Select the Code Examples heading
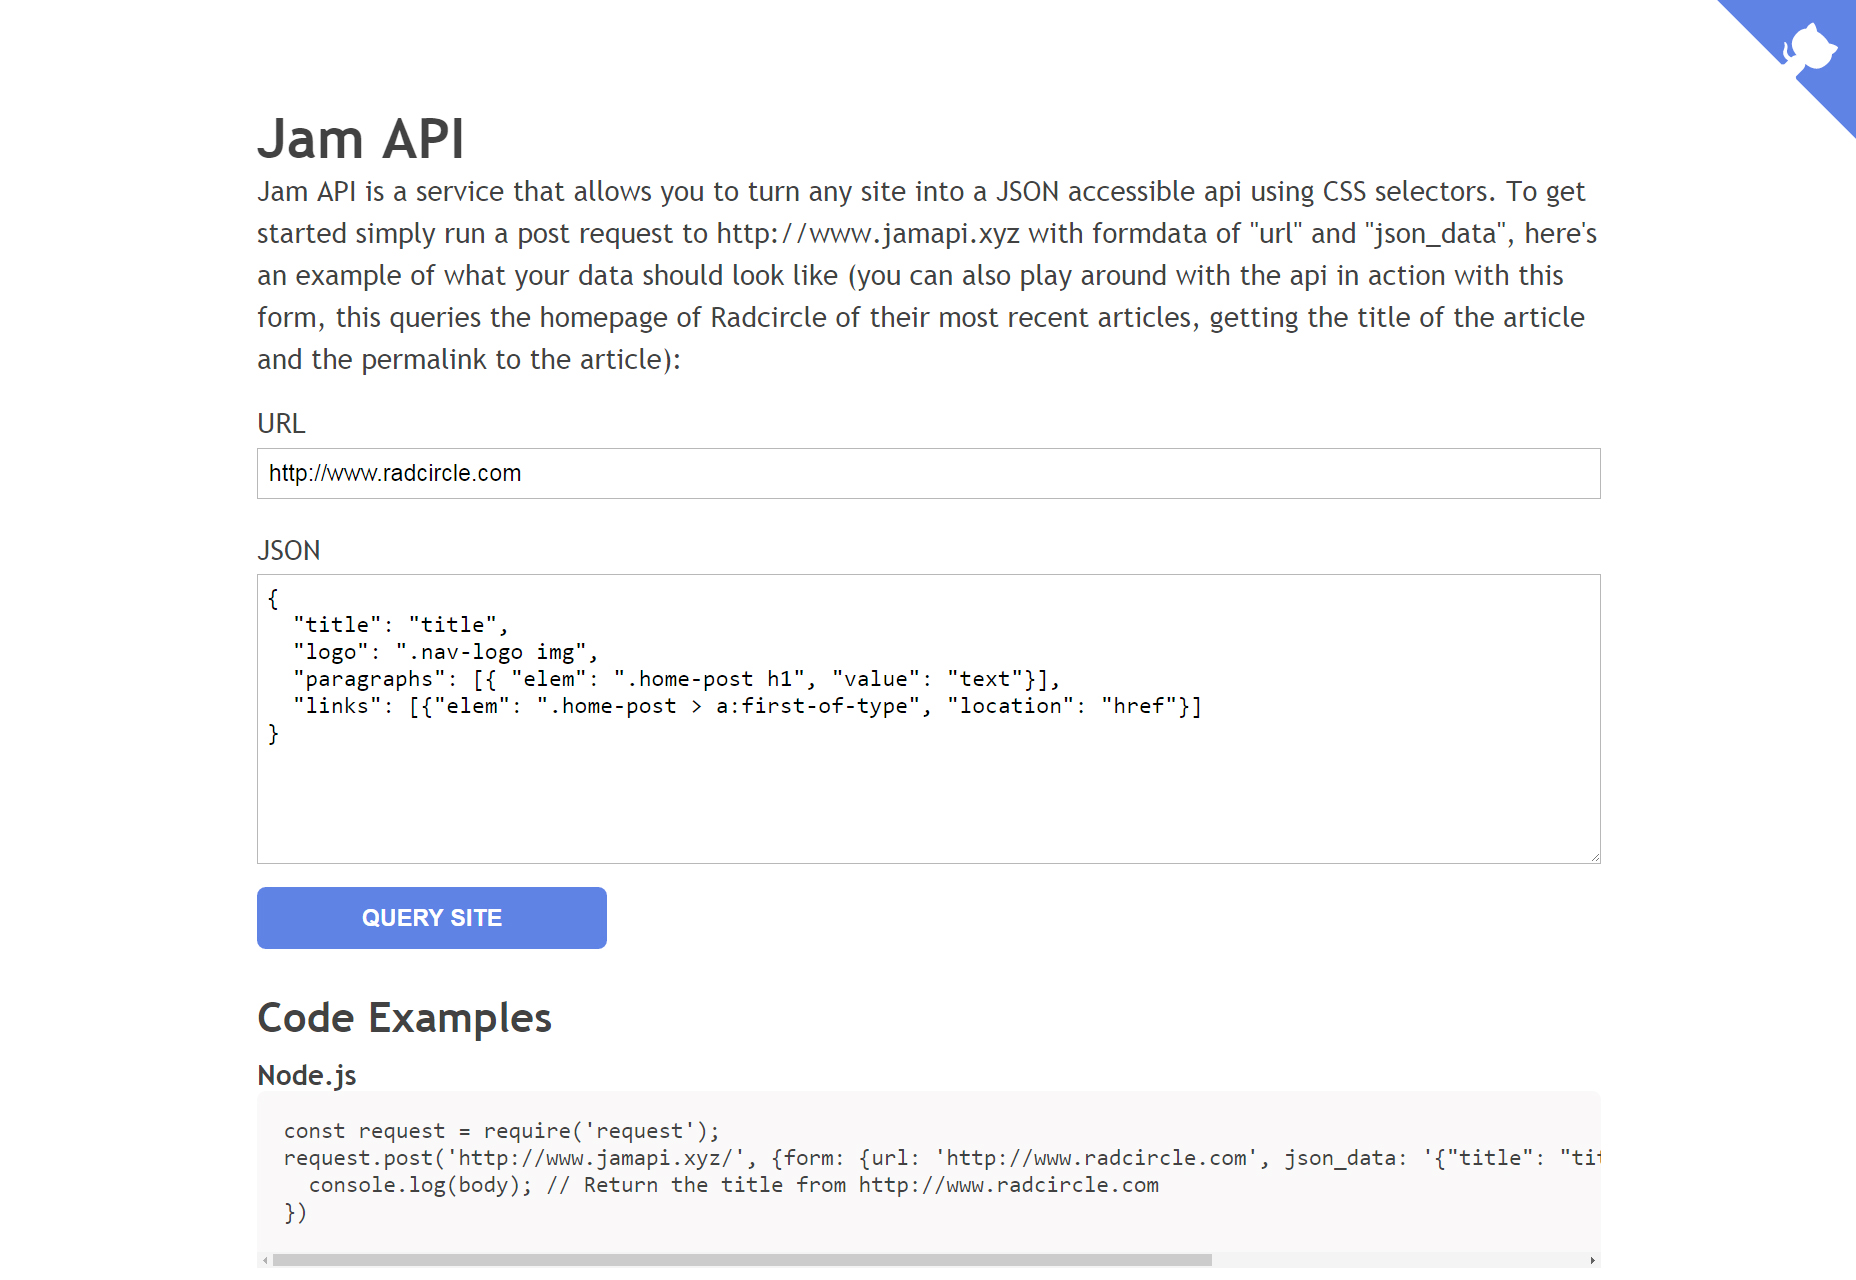The width and height of the screenshot is (1856, 1280). click(x=404, y=1018)
